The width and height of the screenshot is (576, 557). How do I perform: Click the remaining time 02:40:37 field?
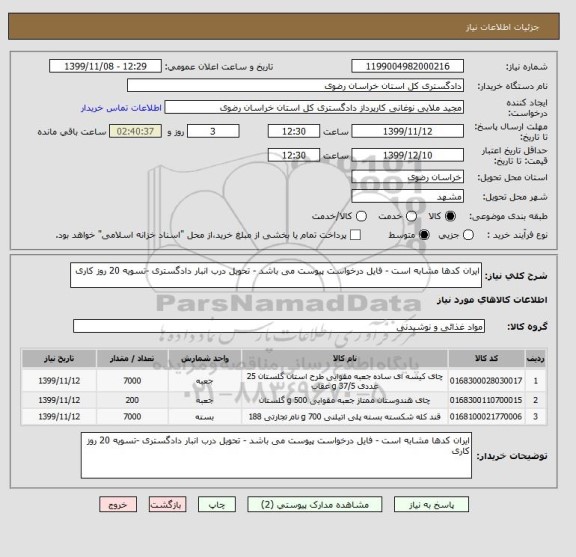click(136, 131)
